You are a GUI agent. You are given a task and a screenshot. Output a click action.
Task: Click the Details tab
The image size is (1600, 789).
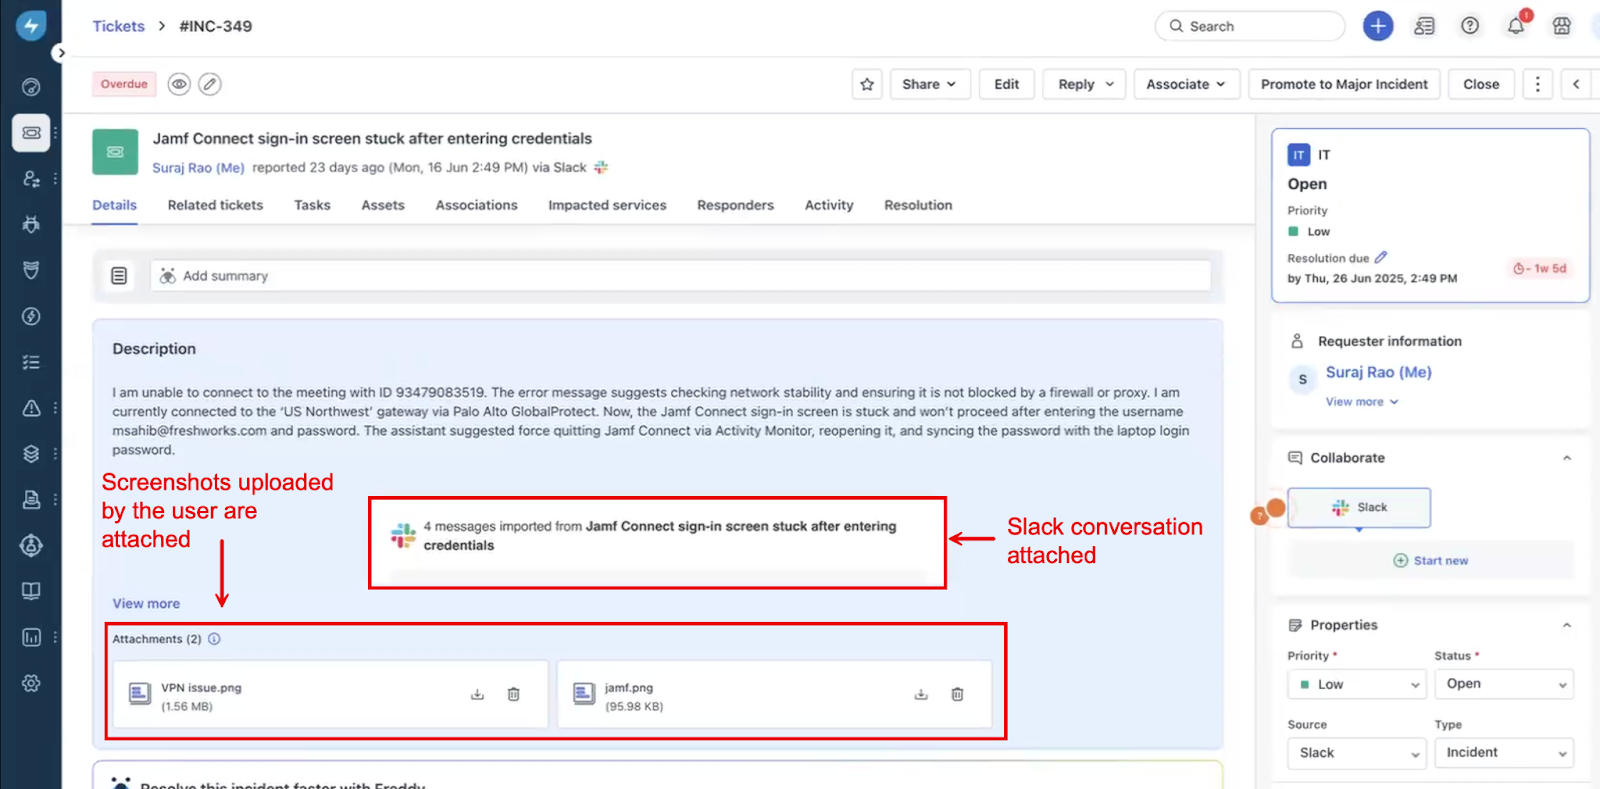tap(114, 205)
